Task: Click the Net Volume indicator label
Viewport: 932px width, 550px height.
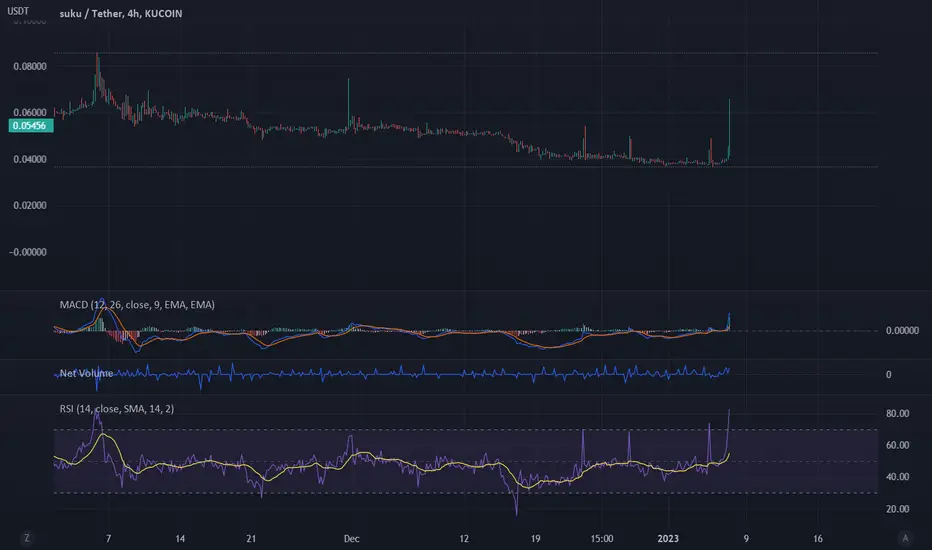Action: click(86, 373)
